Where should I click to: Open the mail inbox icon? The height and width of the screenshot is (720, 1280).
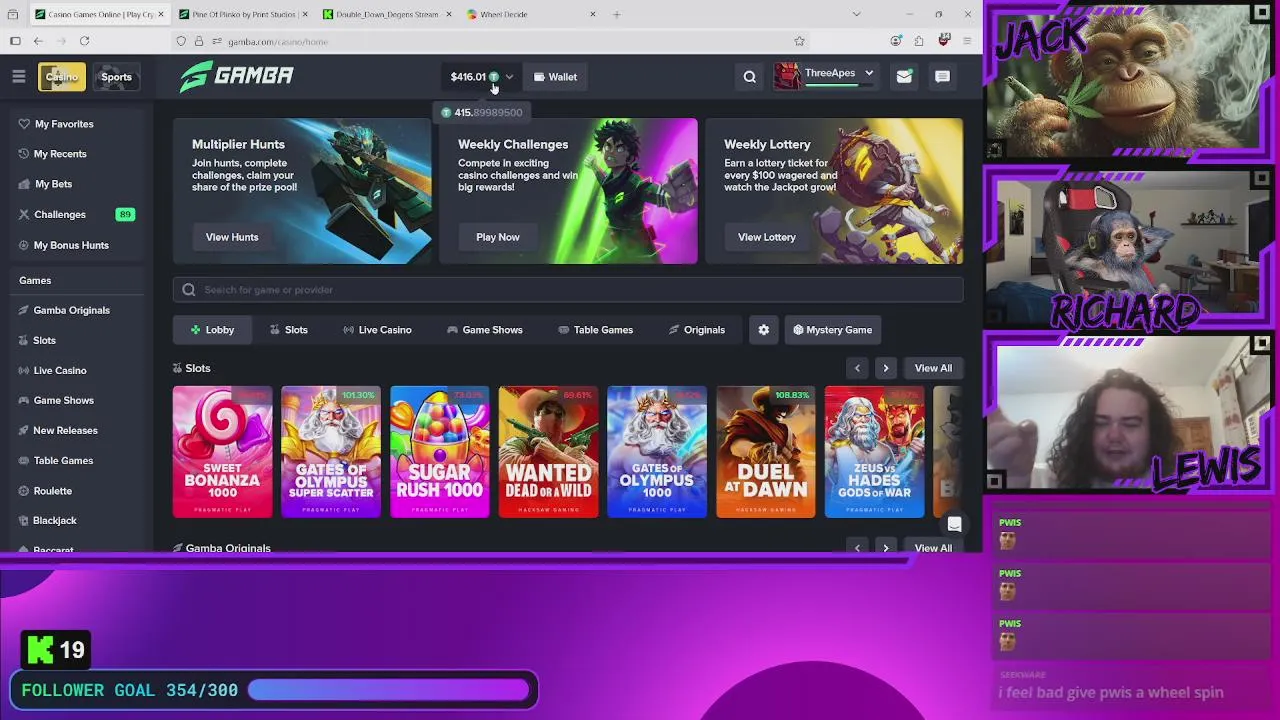point(904,77)
